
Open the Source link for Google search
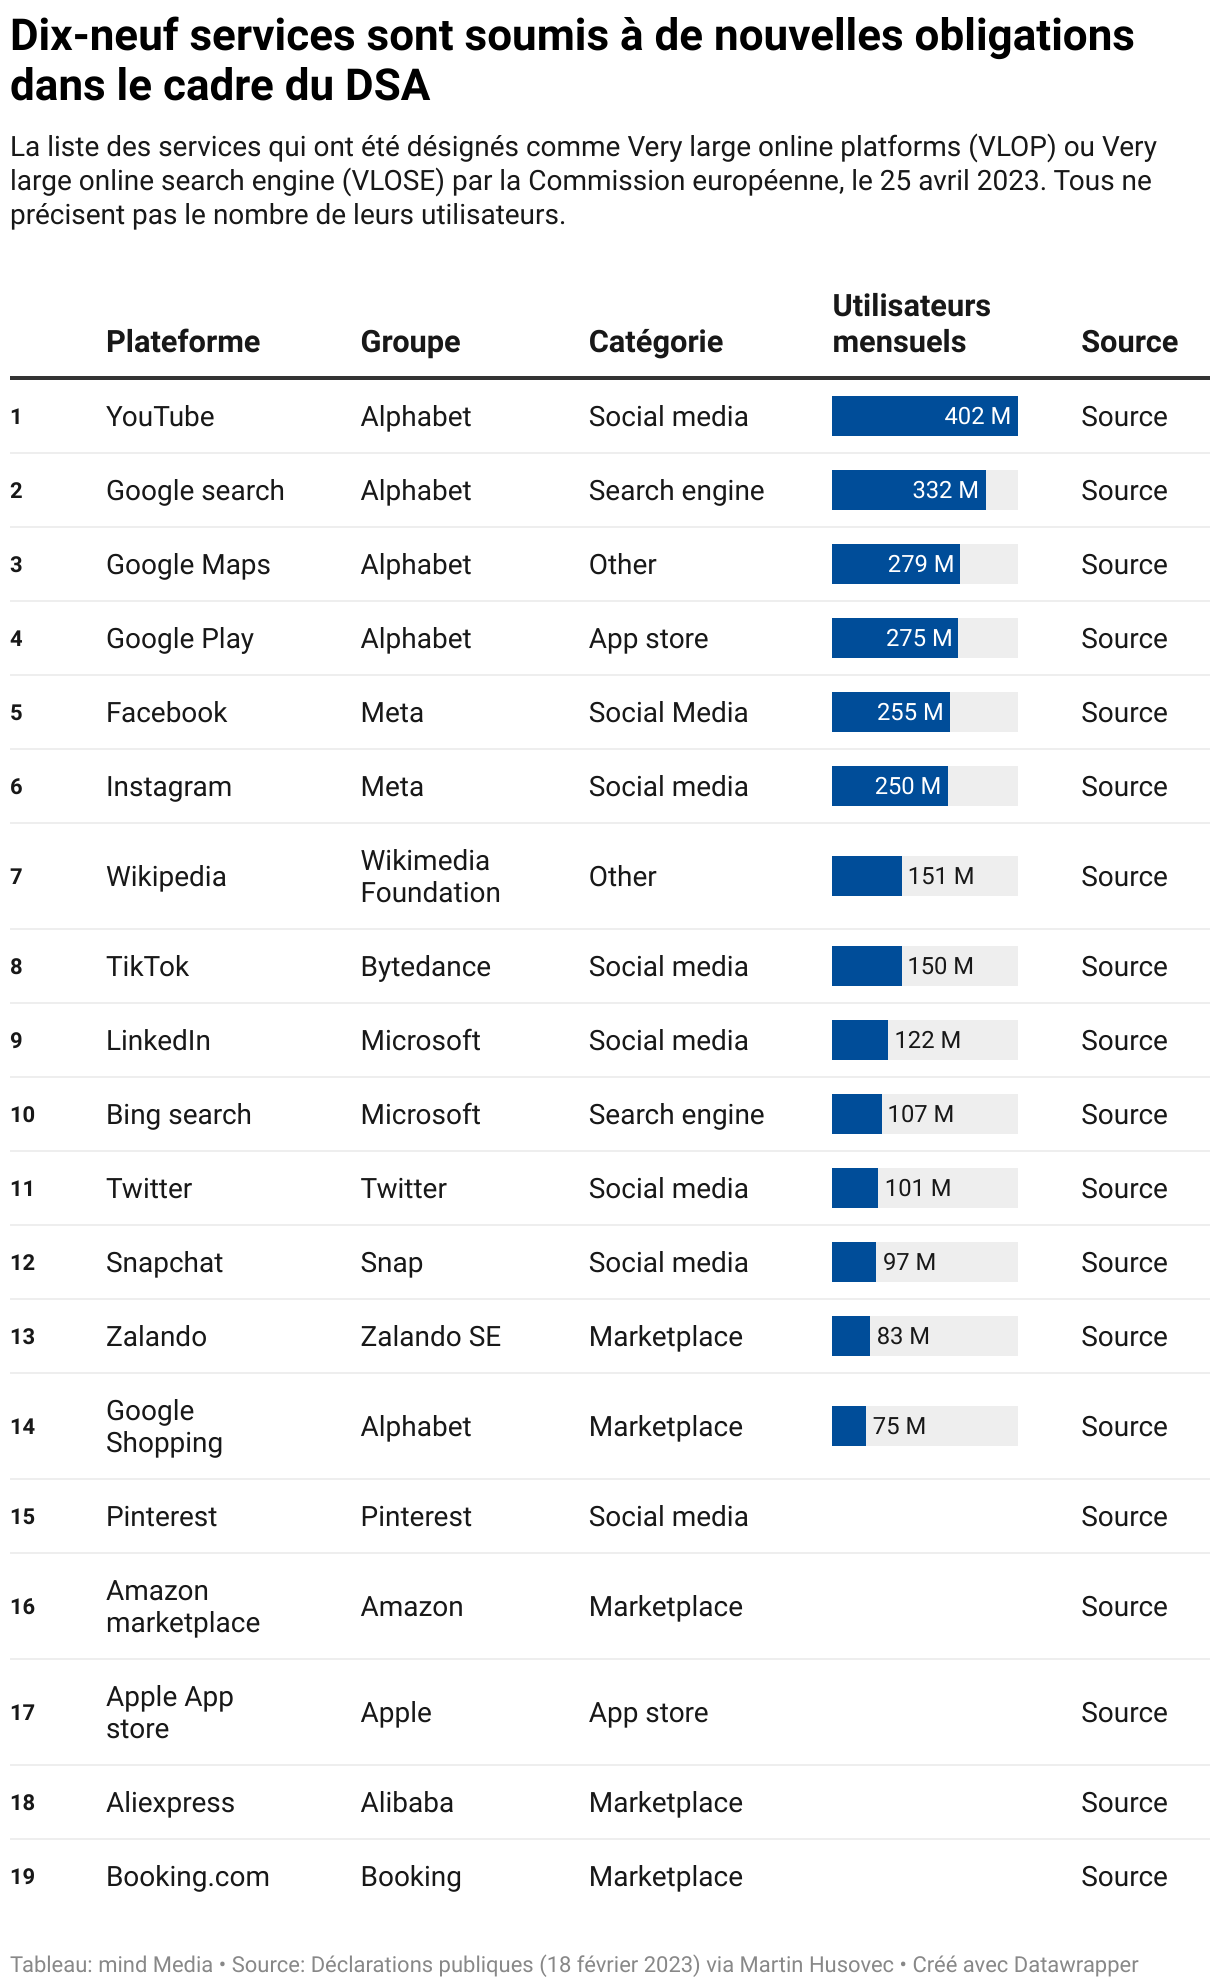(x=1124, y=490)
